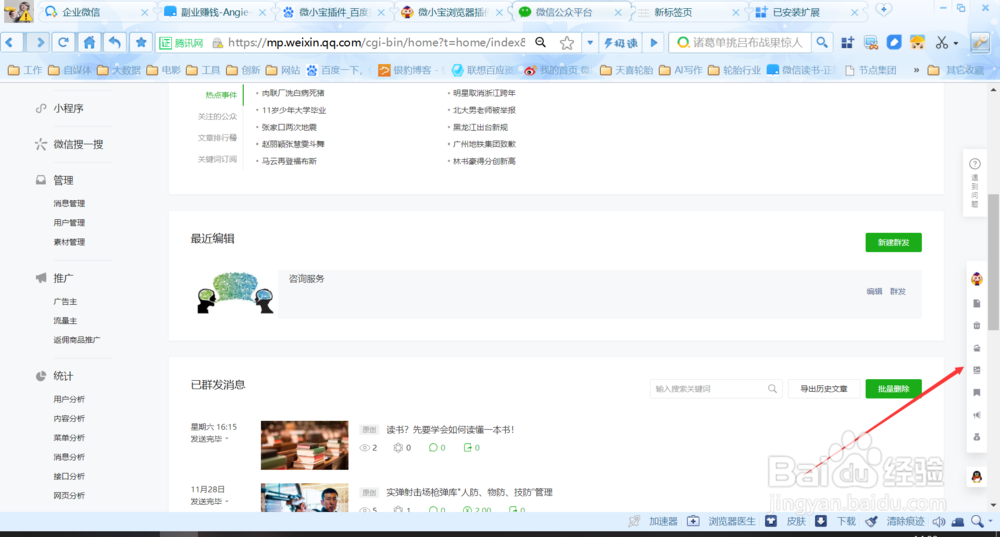Open 消息管理 in the left menu
Viewport: 1000px width, 537px height.
click(x=69, y=203)
